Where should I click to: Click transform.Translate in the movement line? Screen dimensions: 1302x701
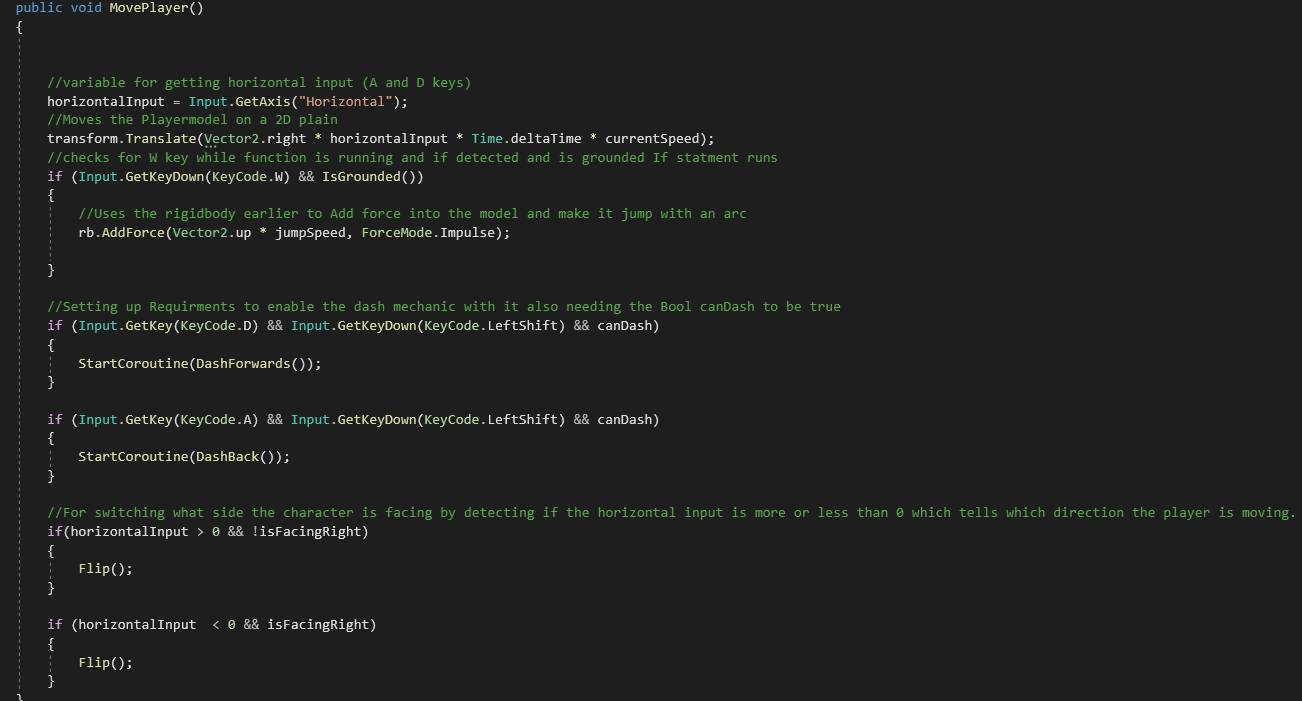[x=121, y=139]
